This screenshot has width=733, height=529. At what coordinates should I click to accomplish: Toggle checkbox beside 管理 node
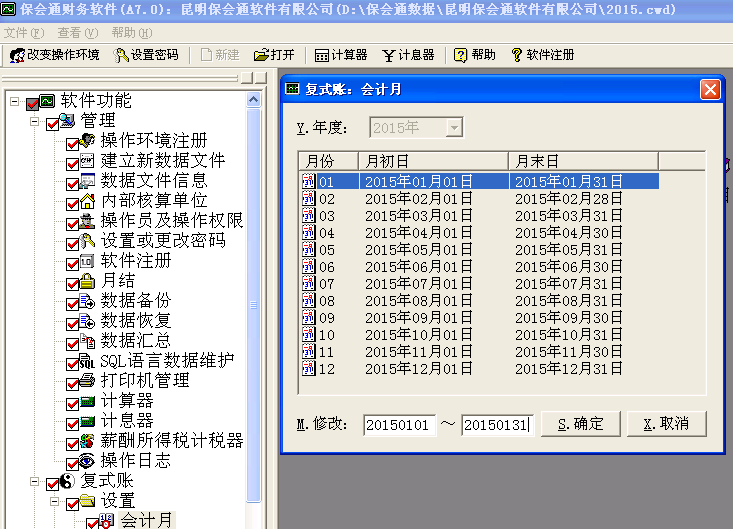click(x=52, y=124)
